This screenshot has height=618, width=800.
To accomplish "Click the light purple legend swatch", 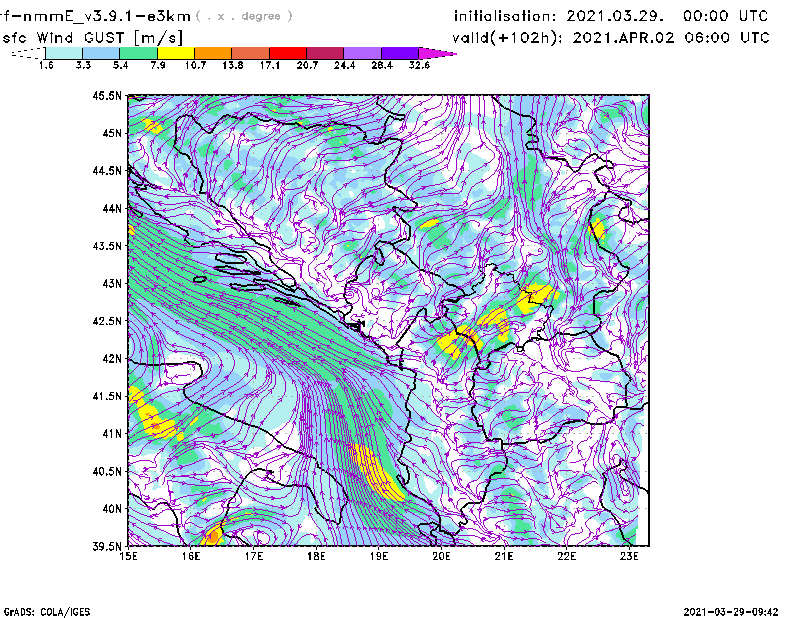I will pos(363,53).
